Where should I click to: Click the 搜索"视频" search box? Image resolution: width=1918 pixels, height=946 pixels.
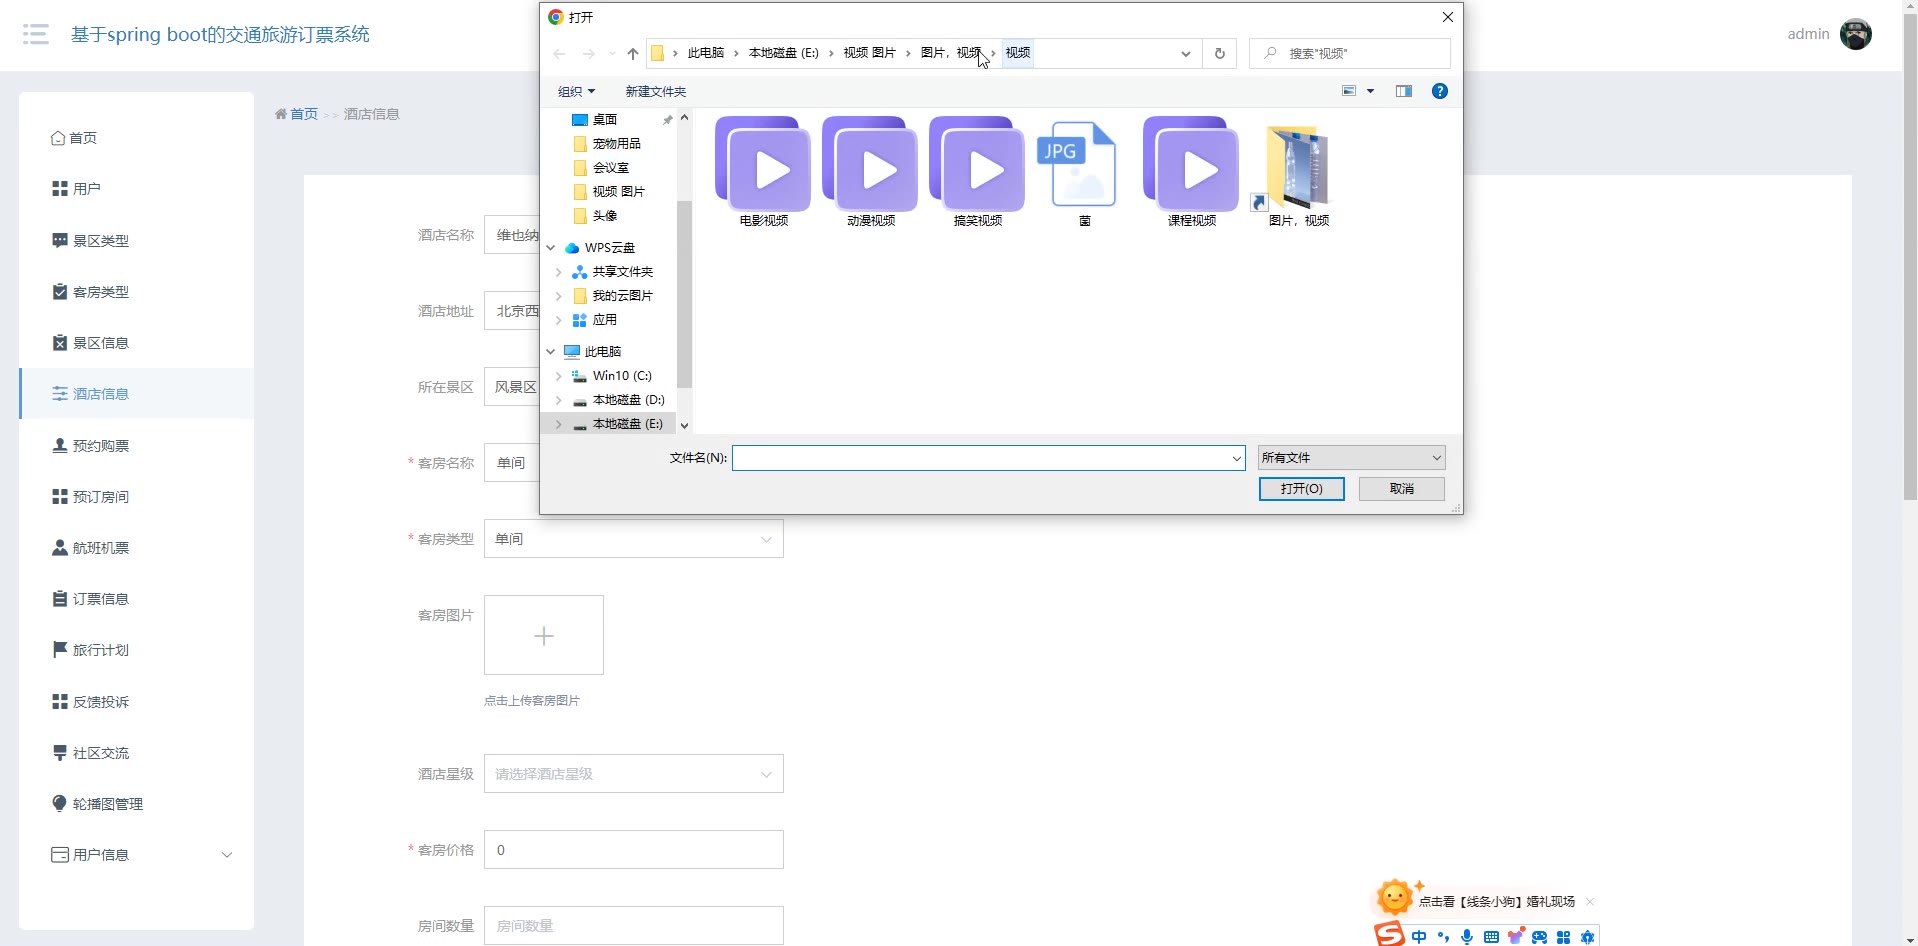[1349, 53]
